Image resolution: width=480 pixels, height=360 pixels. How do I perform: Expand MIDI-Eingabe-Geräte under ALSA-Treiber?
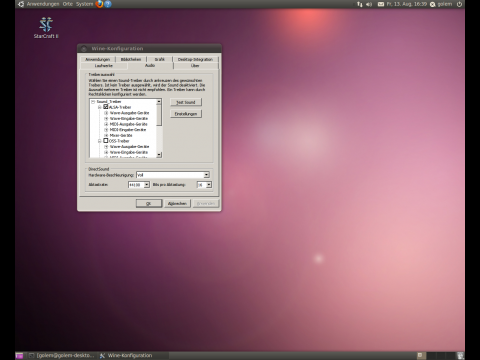106,130
